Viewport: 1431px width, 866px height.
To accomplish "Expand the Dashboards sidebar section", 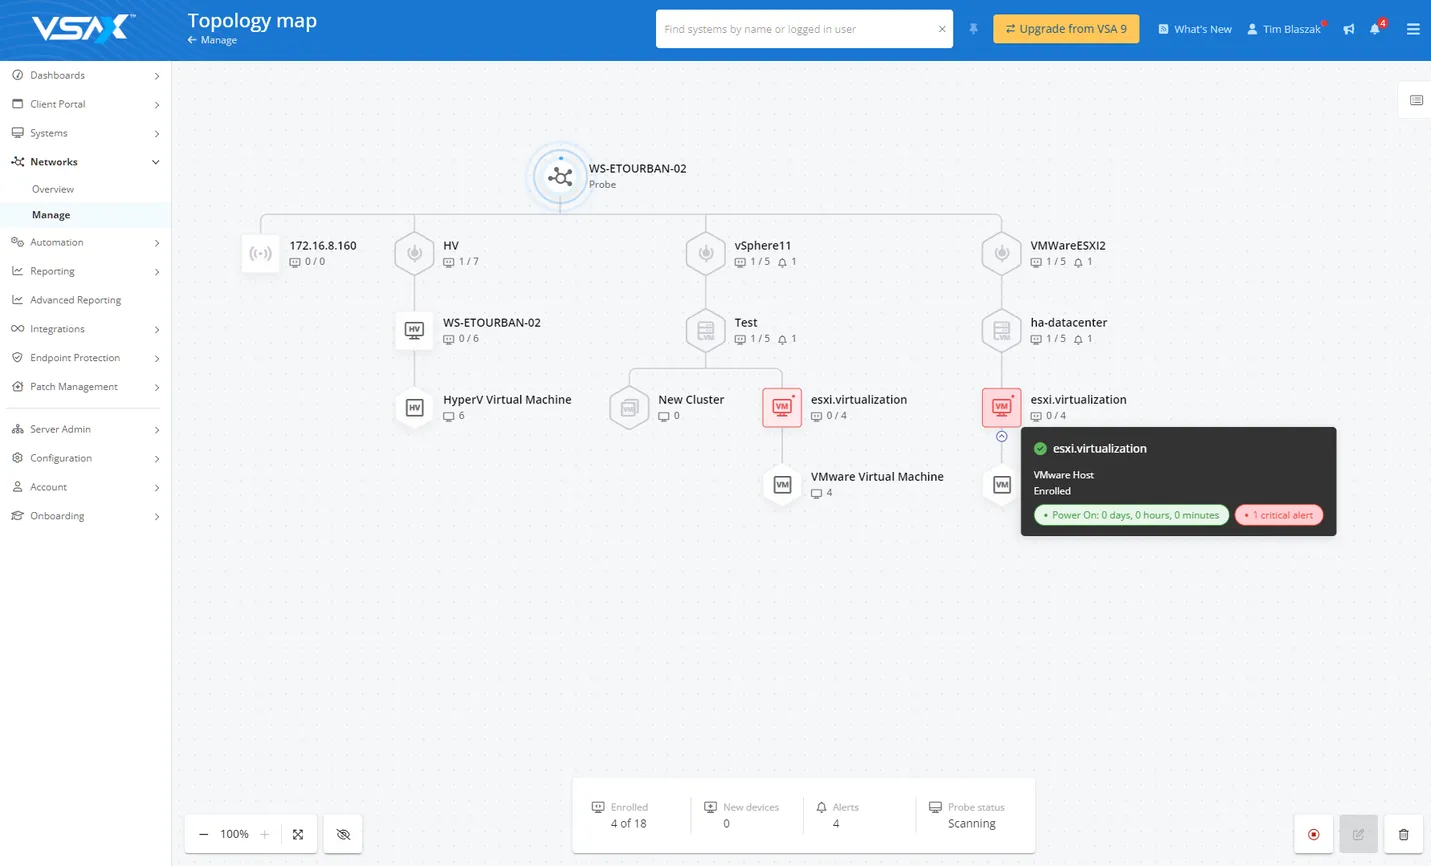I will 85,75.
